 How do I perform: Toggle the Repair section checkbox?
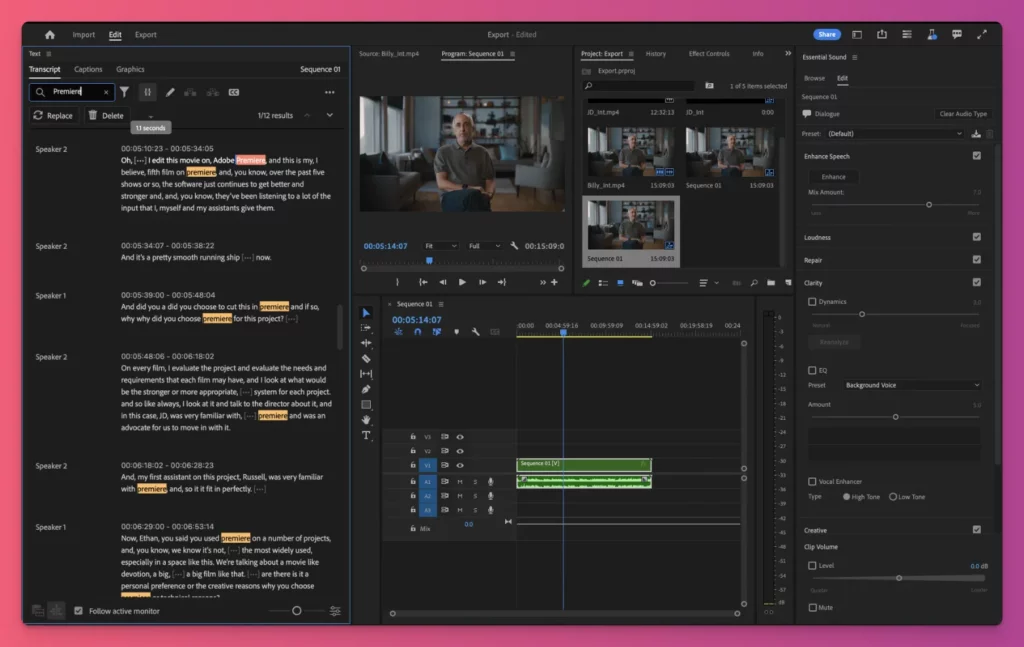(976, 260)
